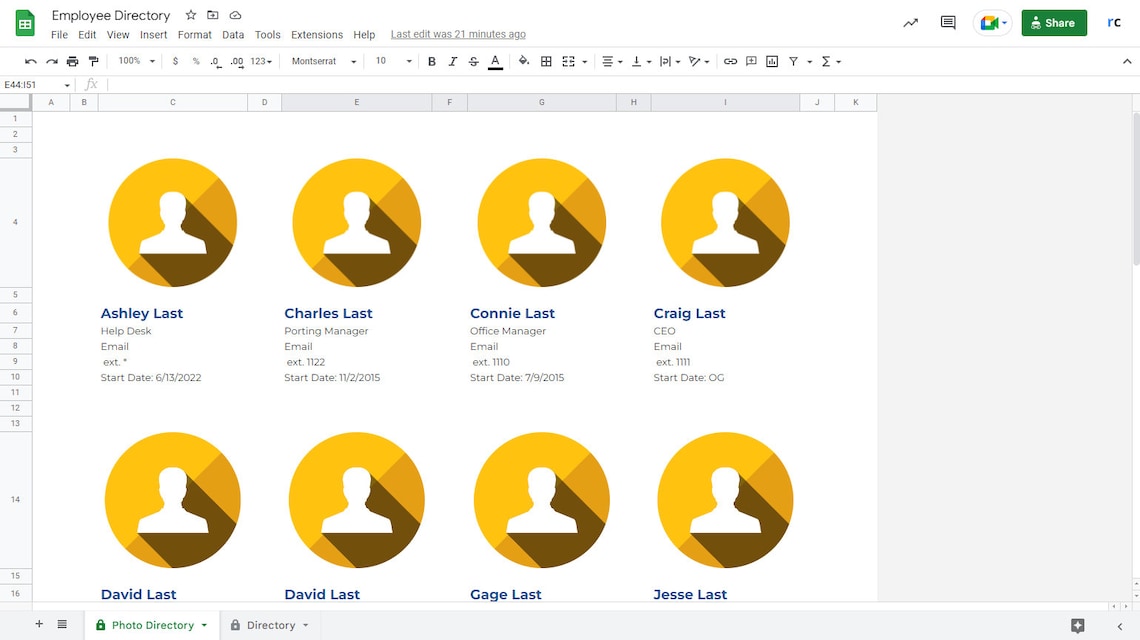Click the 'Ashley Last' name
1140x640 pixels.
tap(142, 313)
